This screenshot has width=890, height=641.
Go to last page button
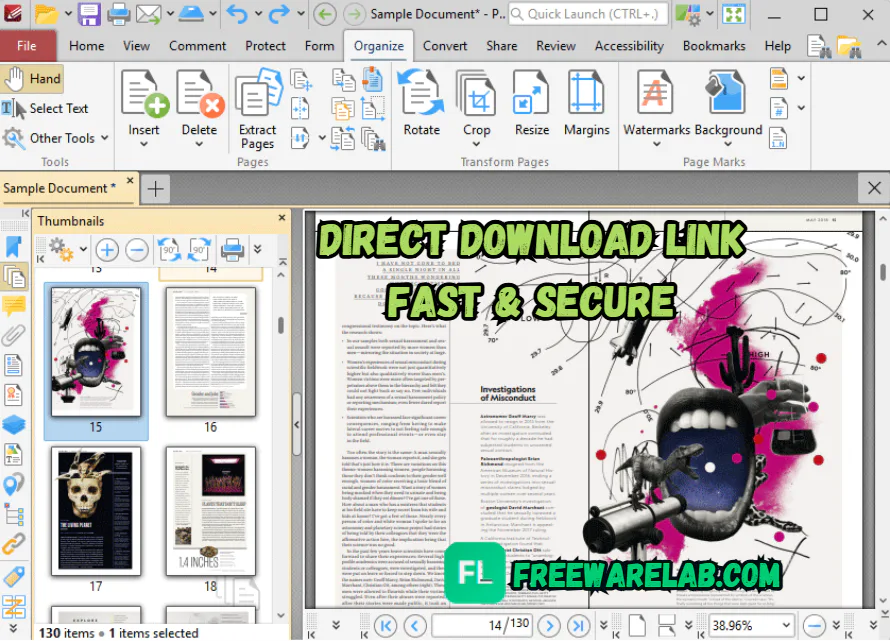coord(578,626)
